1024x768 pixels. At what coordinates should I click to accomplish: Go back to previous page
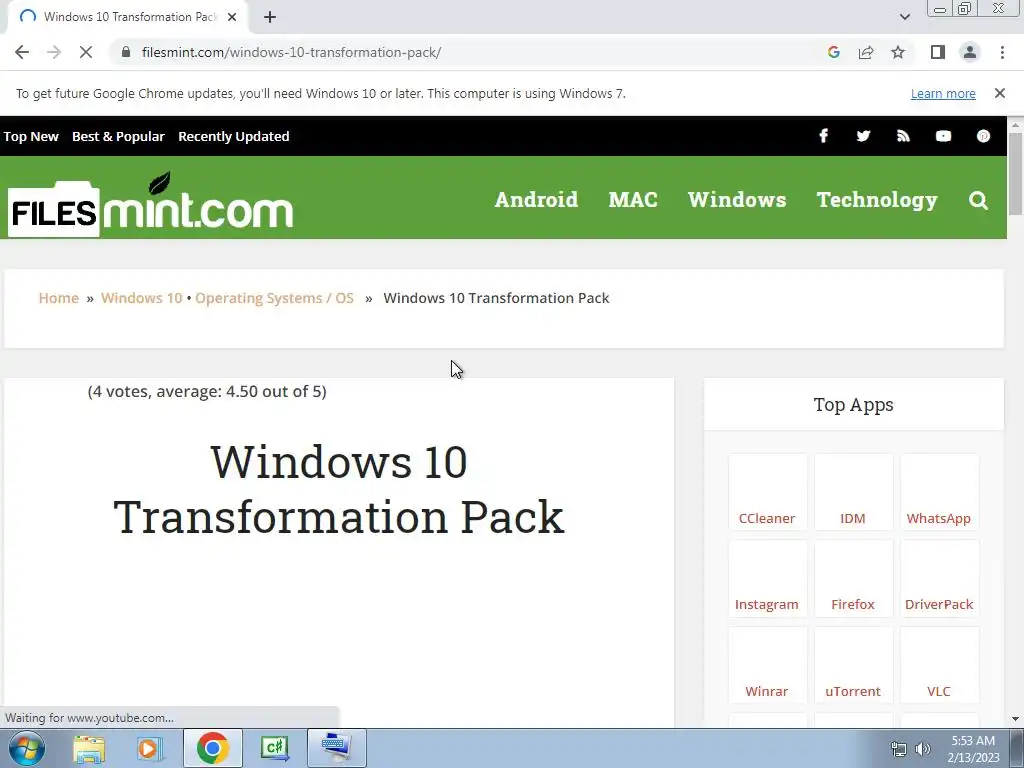tap(22, 52)
